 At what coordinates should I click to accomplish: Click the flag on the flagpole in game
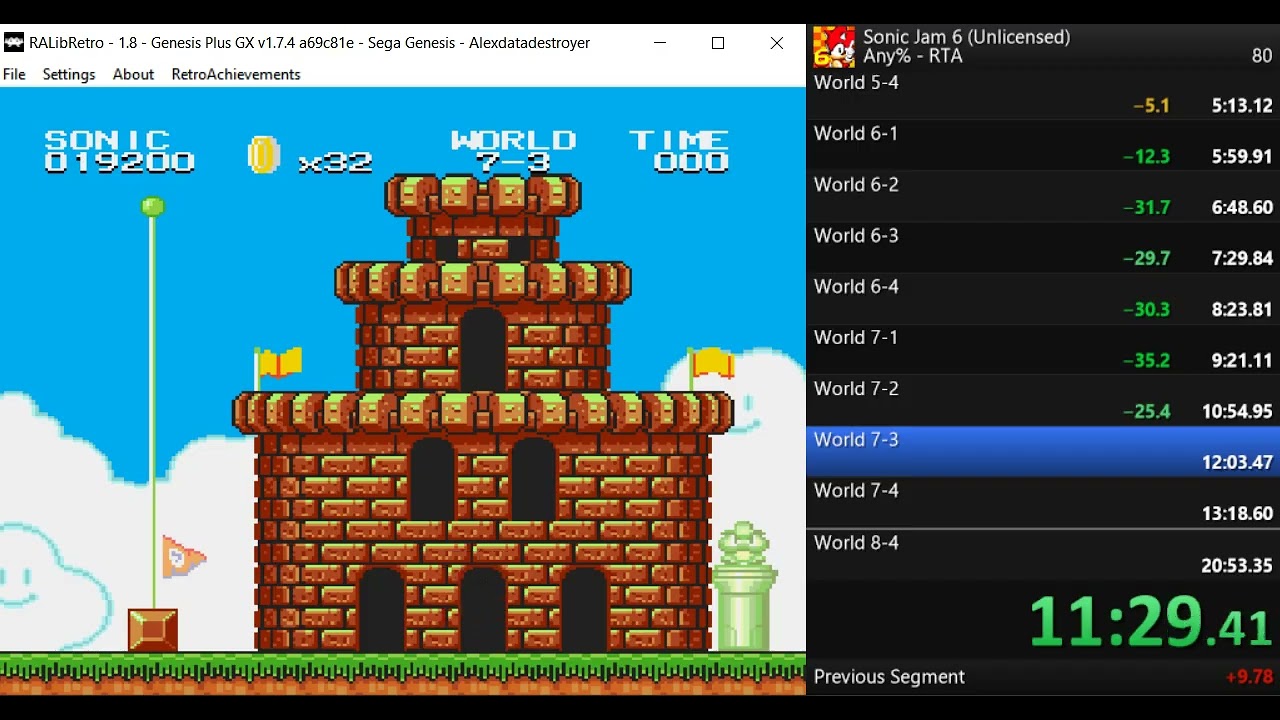(x=184, y=556)
